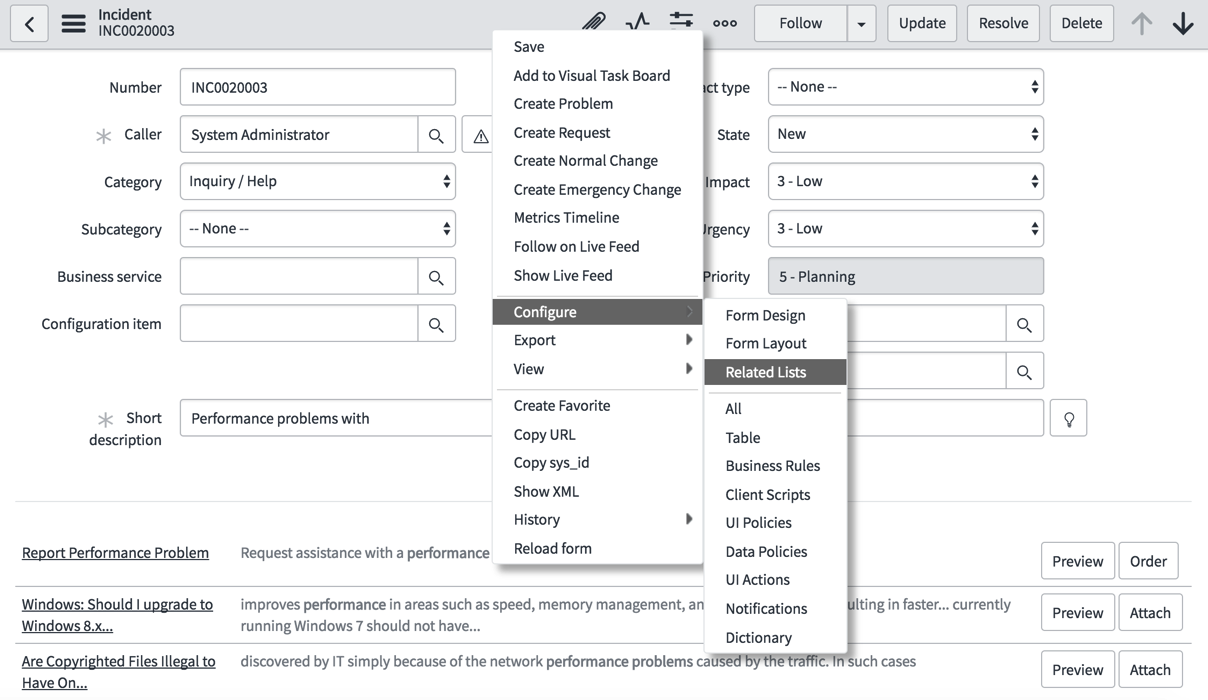Screen dimensions: 1208x700
Task: Select Create Problem menu item
Action: [598, 103]
